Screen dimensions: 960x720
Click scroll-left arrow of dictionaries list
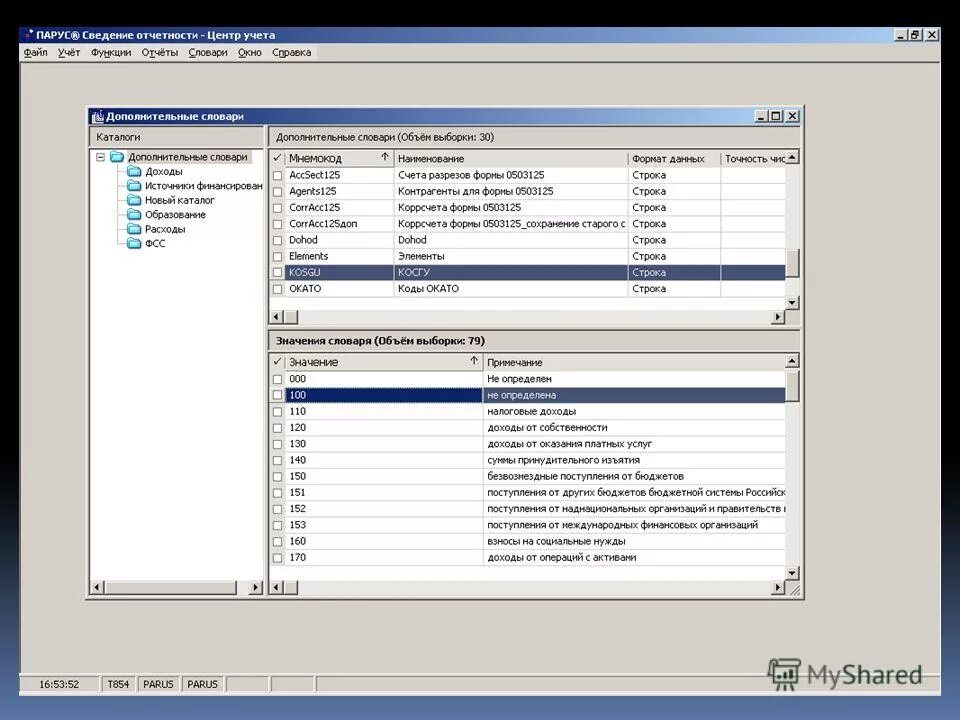tap(276, 317)
